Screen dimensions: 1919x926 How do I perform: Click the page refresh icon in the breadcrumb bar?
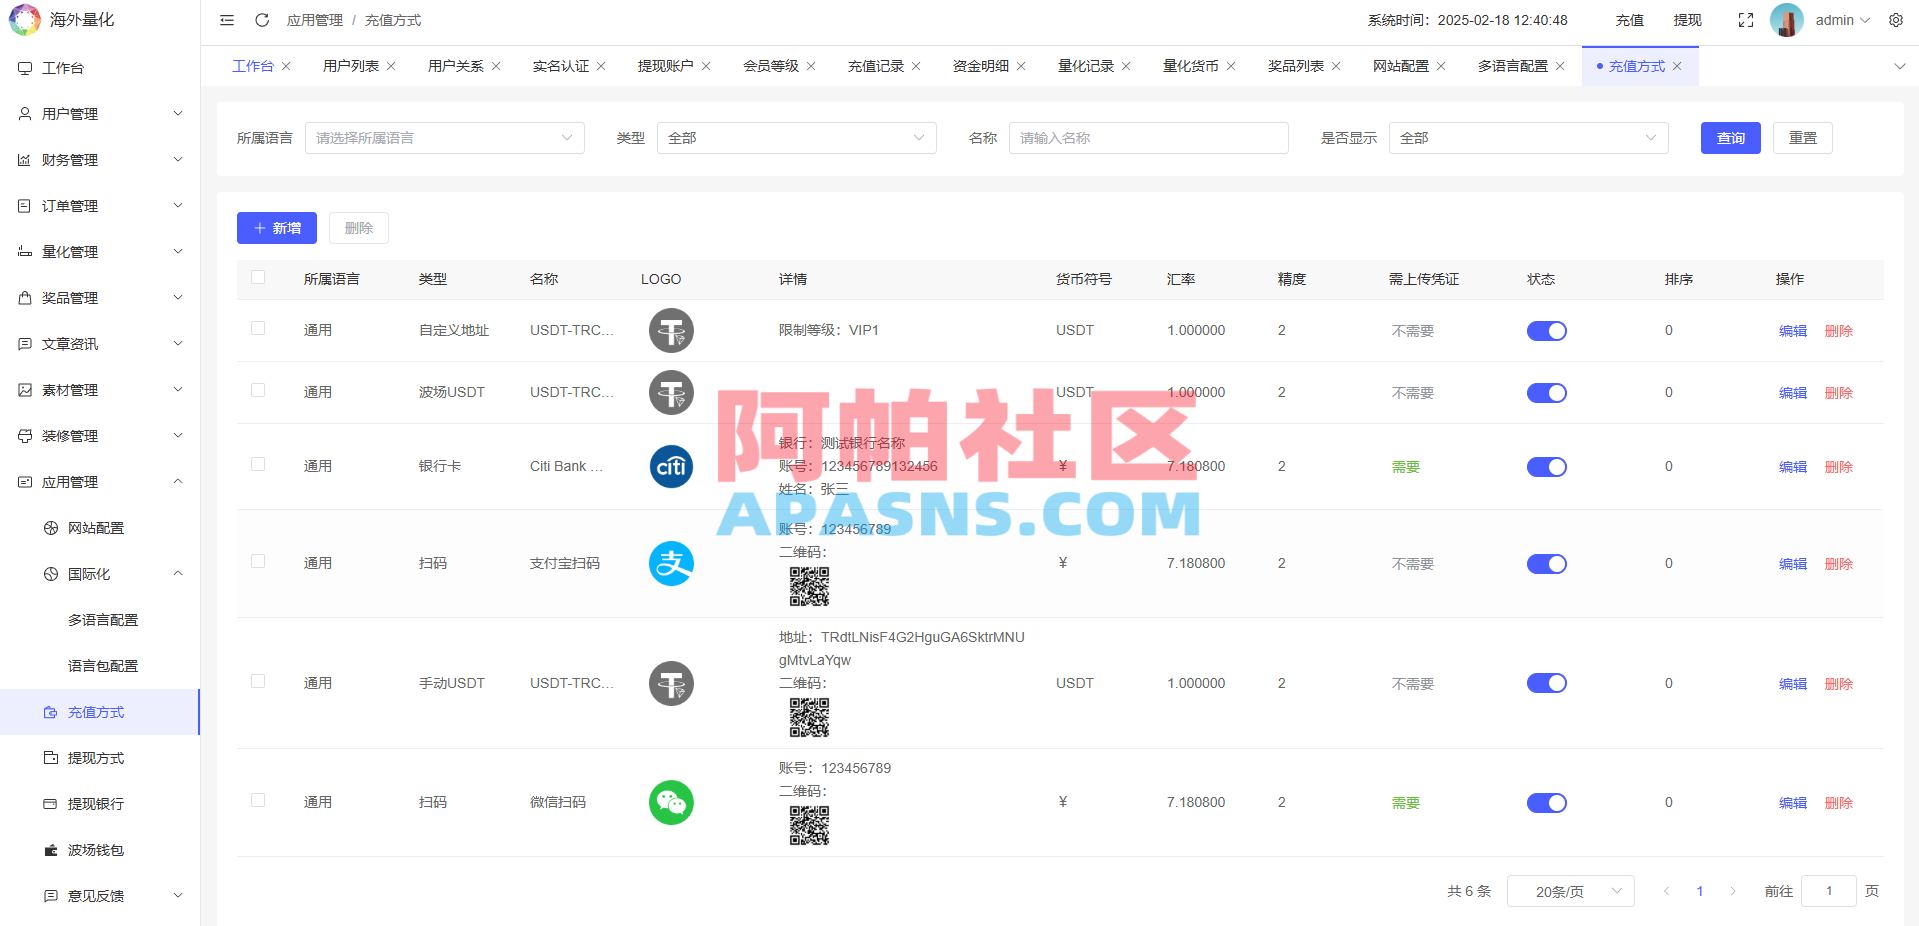coord(262,19)
